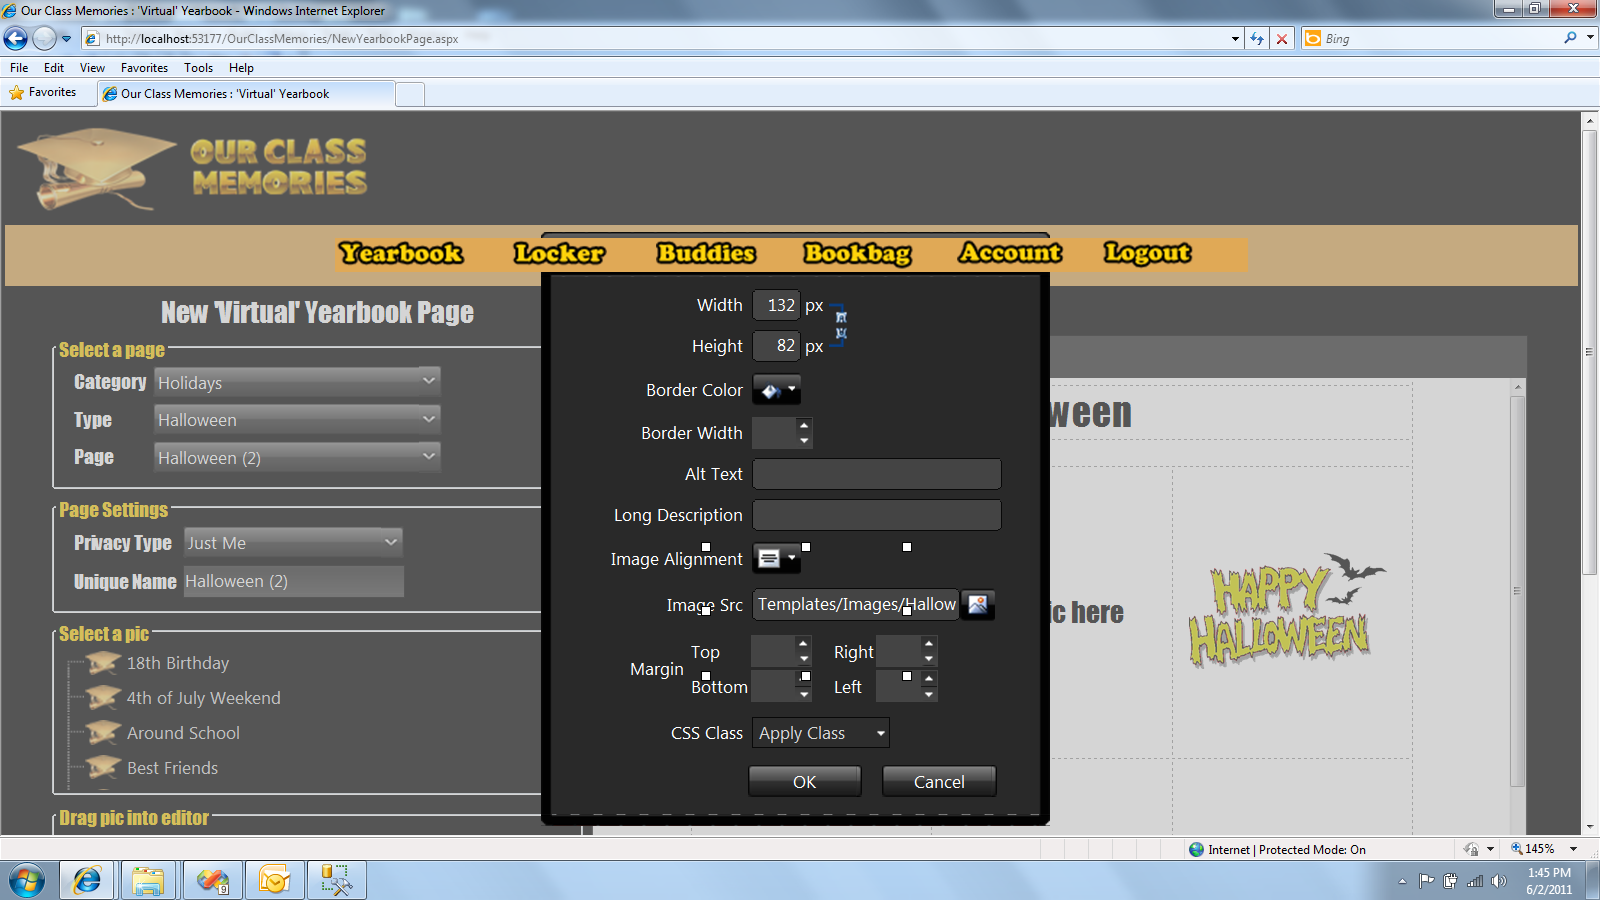1600x900 pixels.
Task: Open the Image Alignment dropdown
Action: (777, 558)
